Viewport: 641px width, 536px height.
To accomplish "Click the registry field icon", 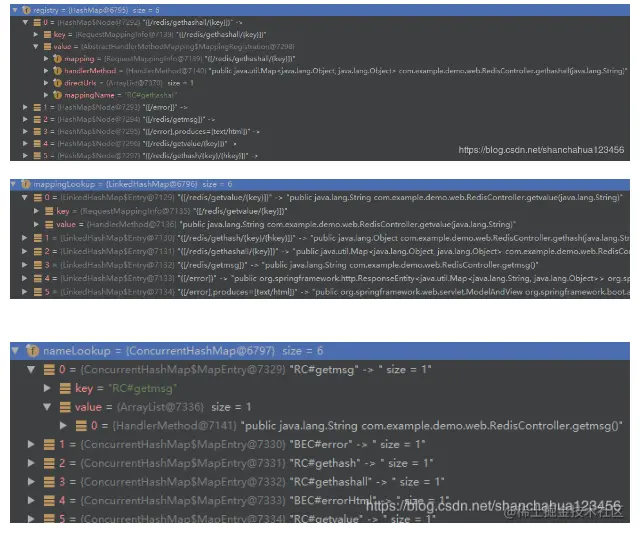I will [x=26, y=10].
